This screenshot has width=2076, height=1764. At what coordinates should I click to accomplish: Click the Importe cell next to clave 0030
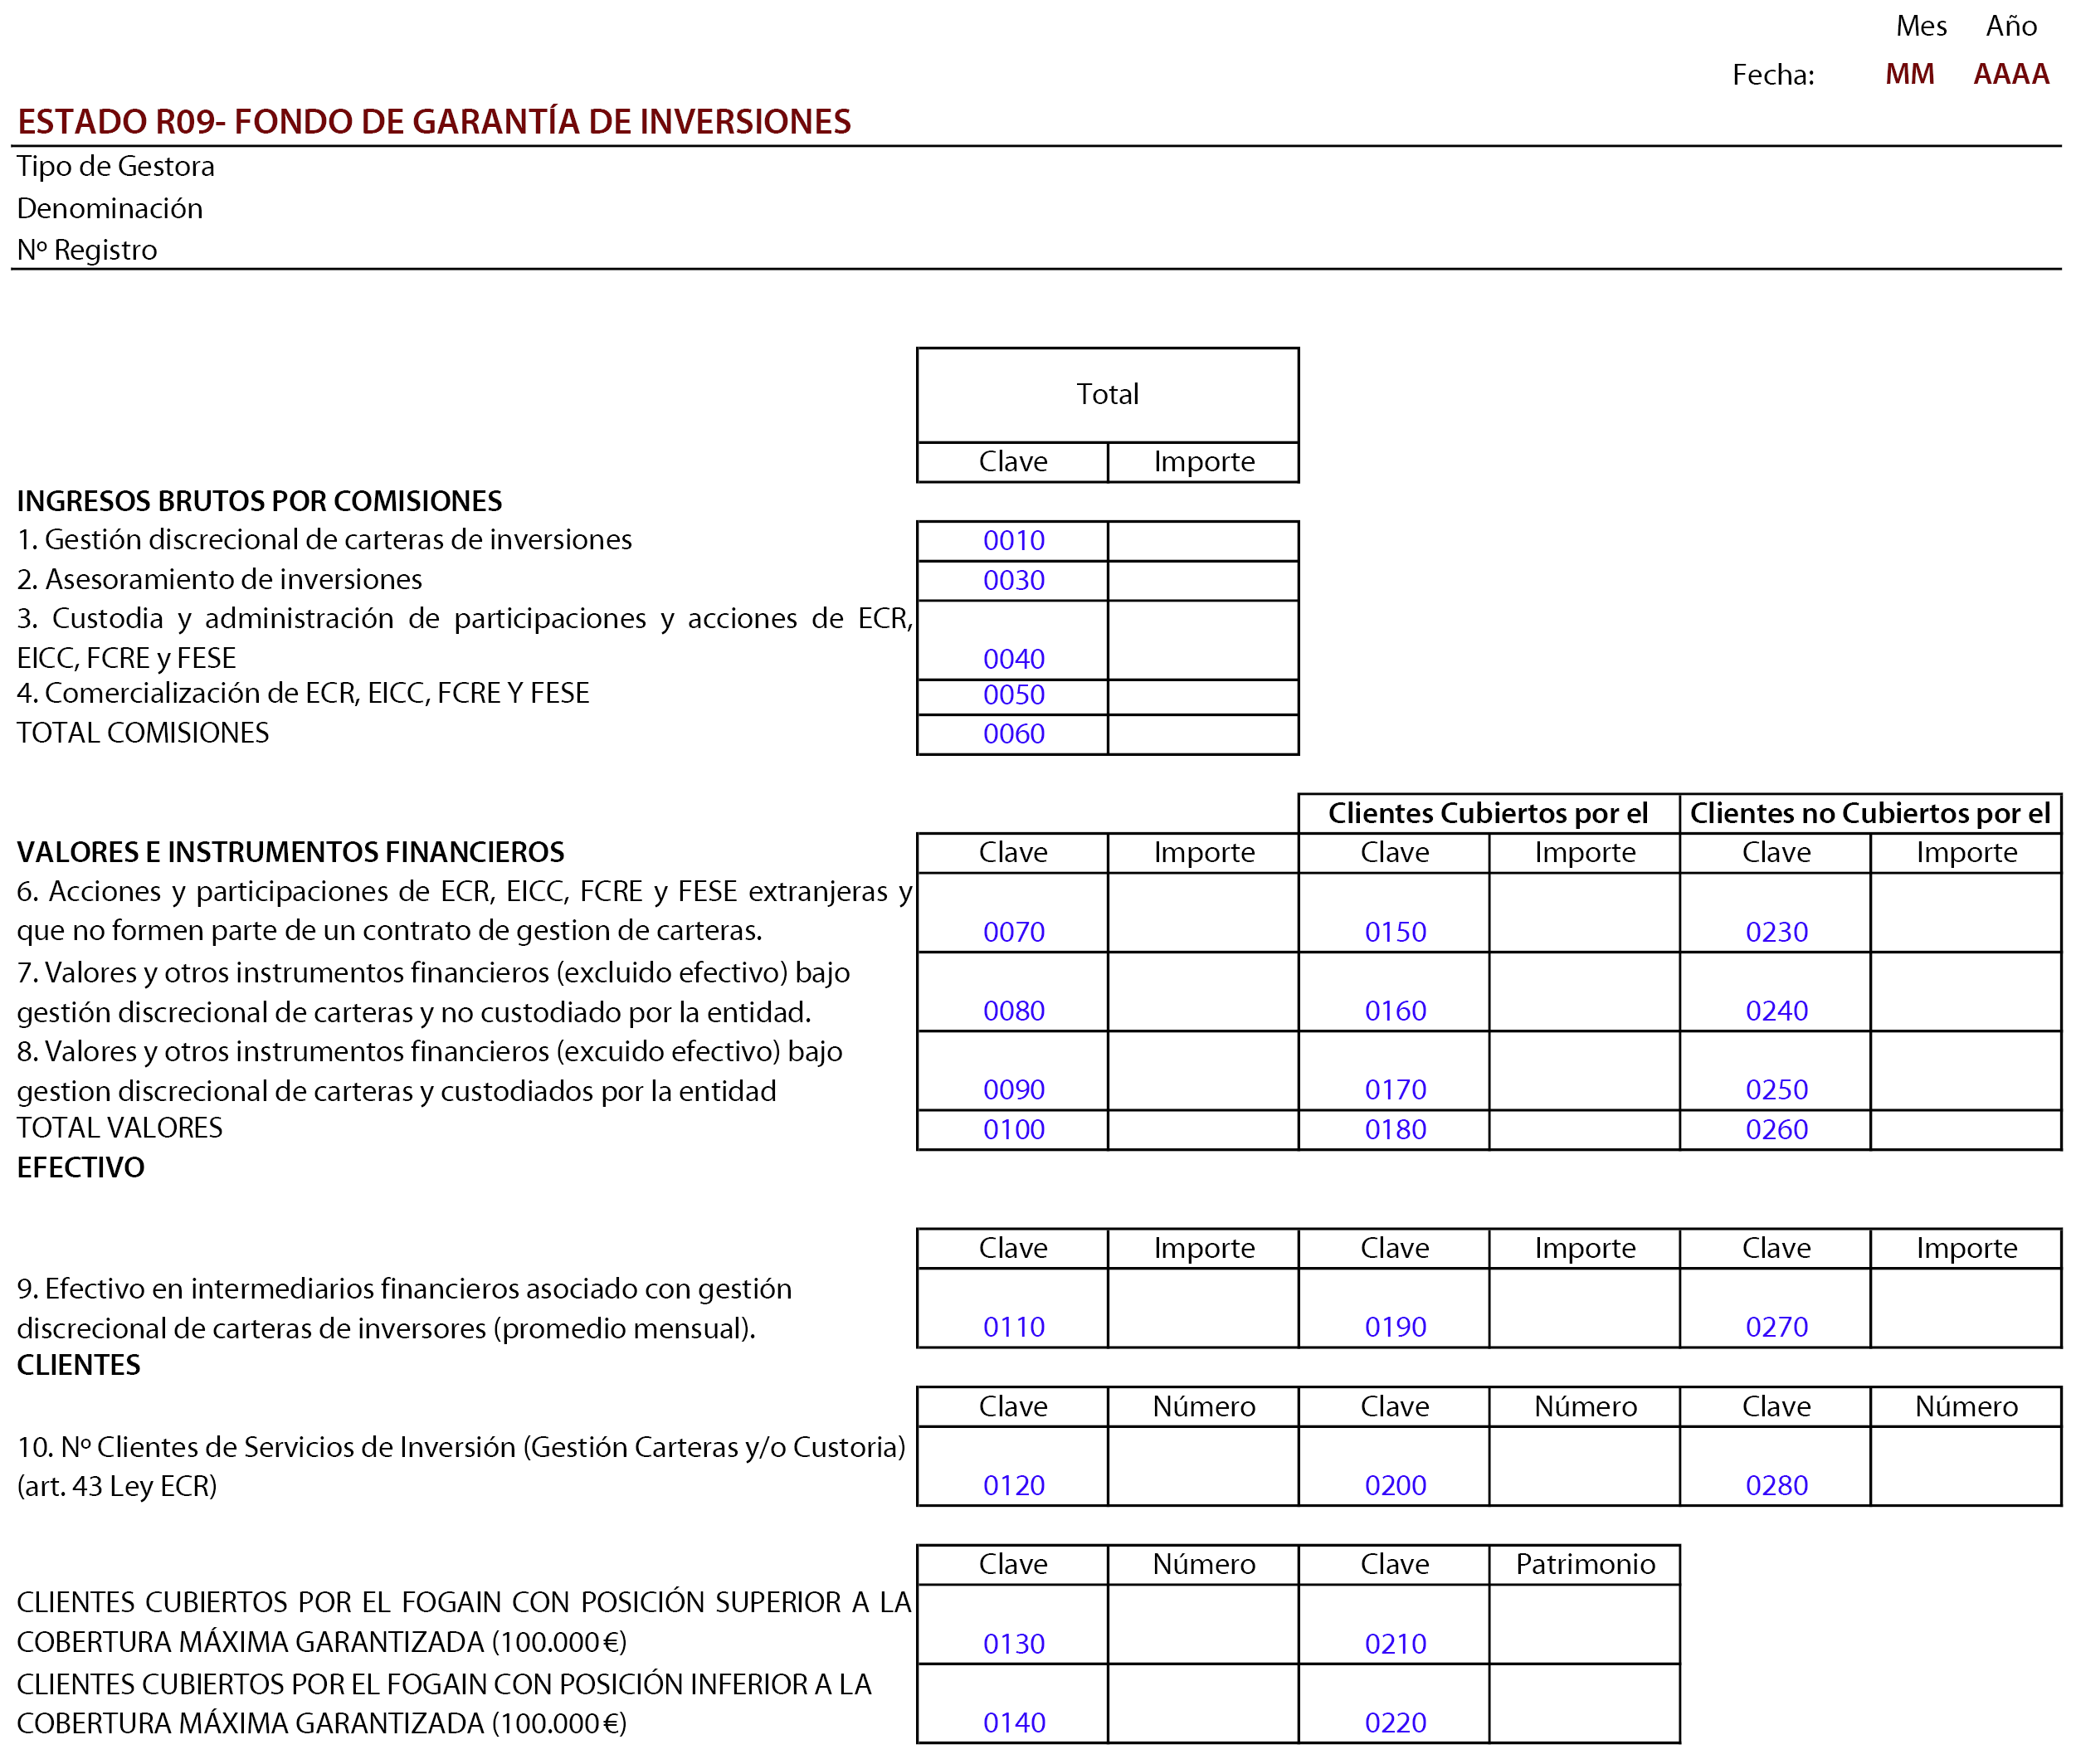click(x=1203, y=581)
